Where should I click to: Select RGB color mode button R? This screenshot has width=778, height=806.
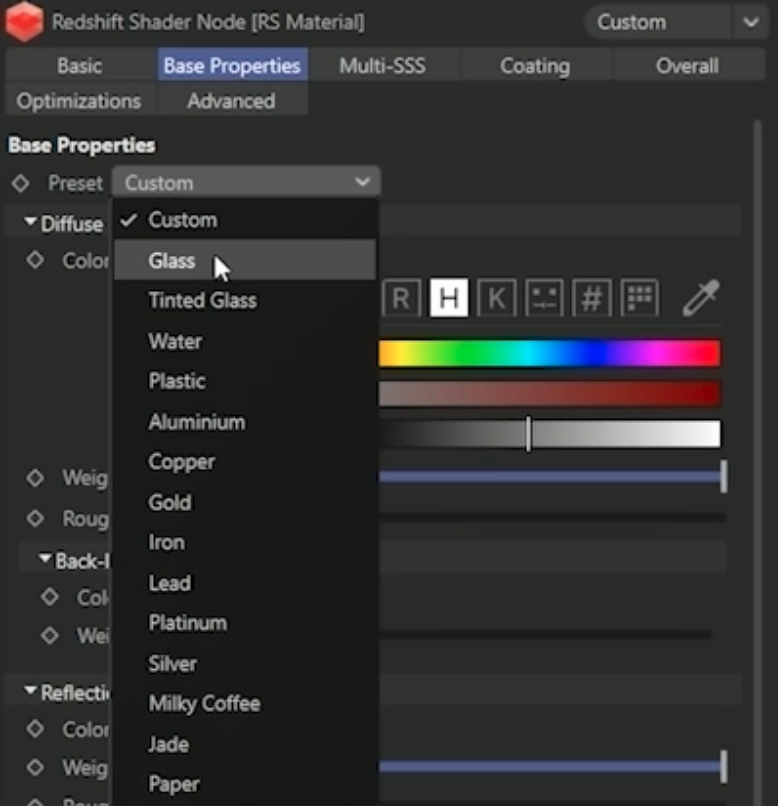tap(401, 298)
